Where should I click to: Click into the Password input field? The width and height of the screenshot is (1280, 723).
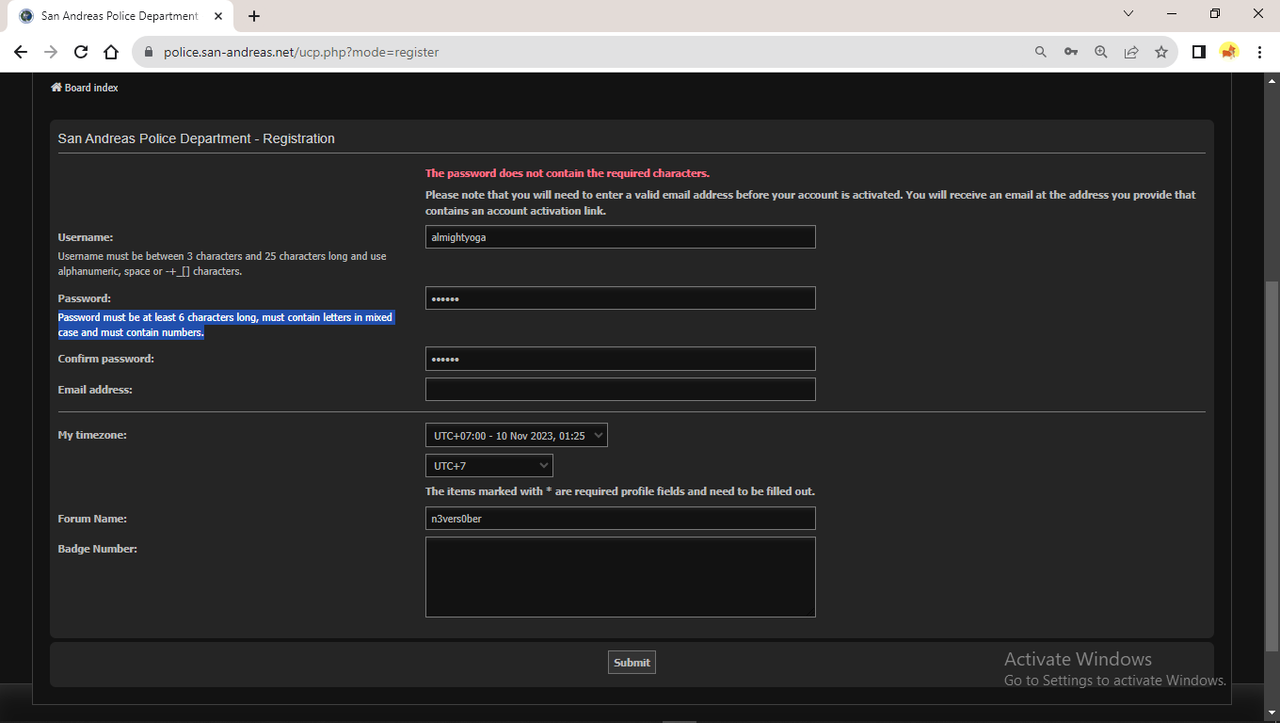620,298
